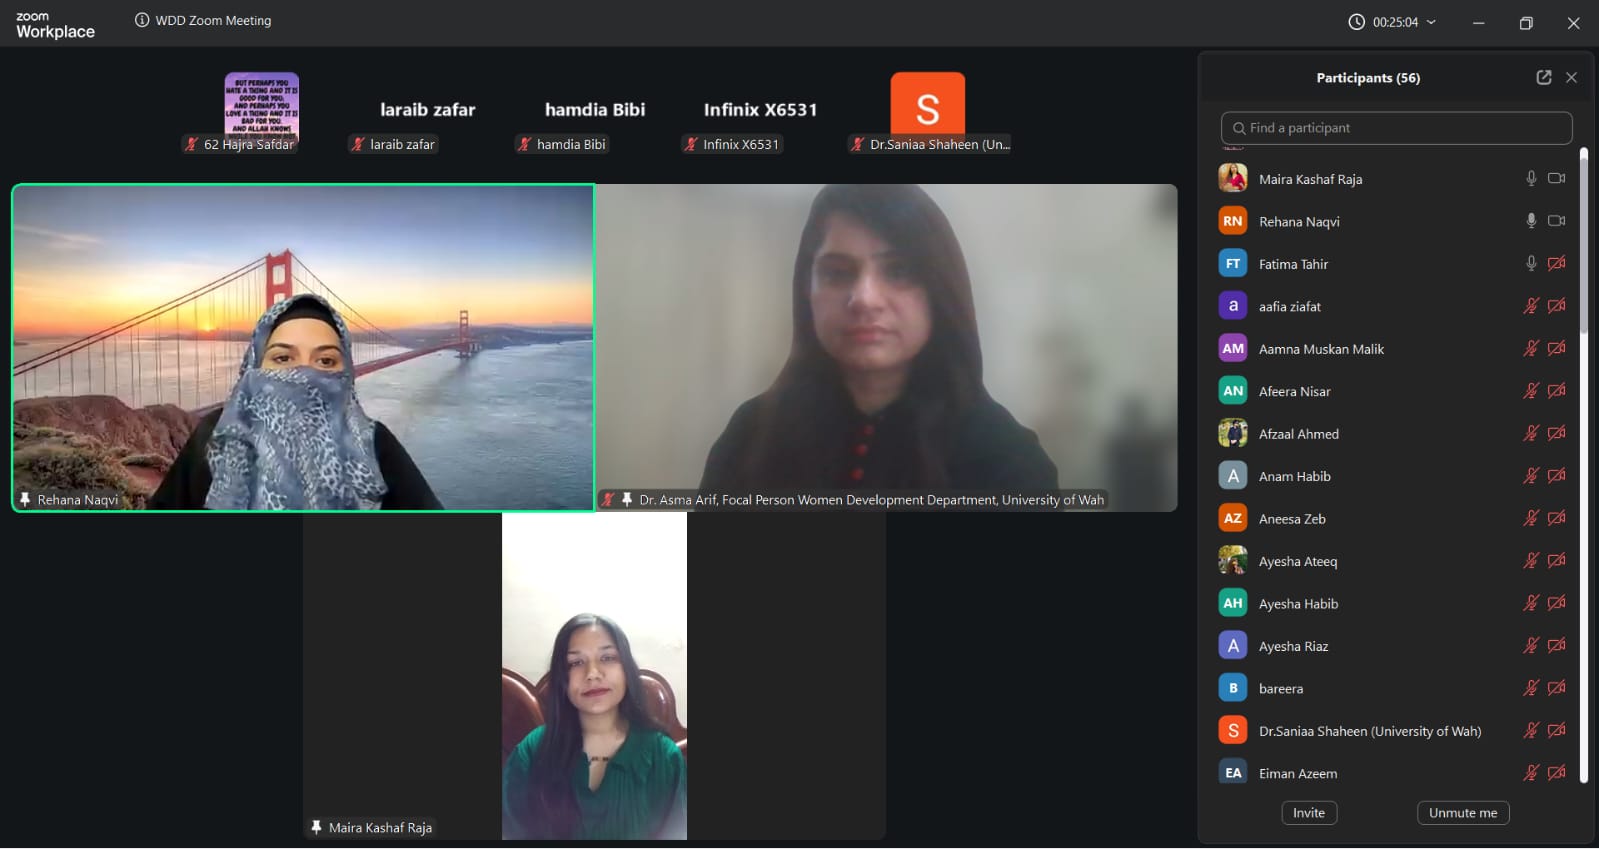Toggle the muted mic for aafia ziafat
Viewport: 1599px width, 849px height.
click(1530, 306)
